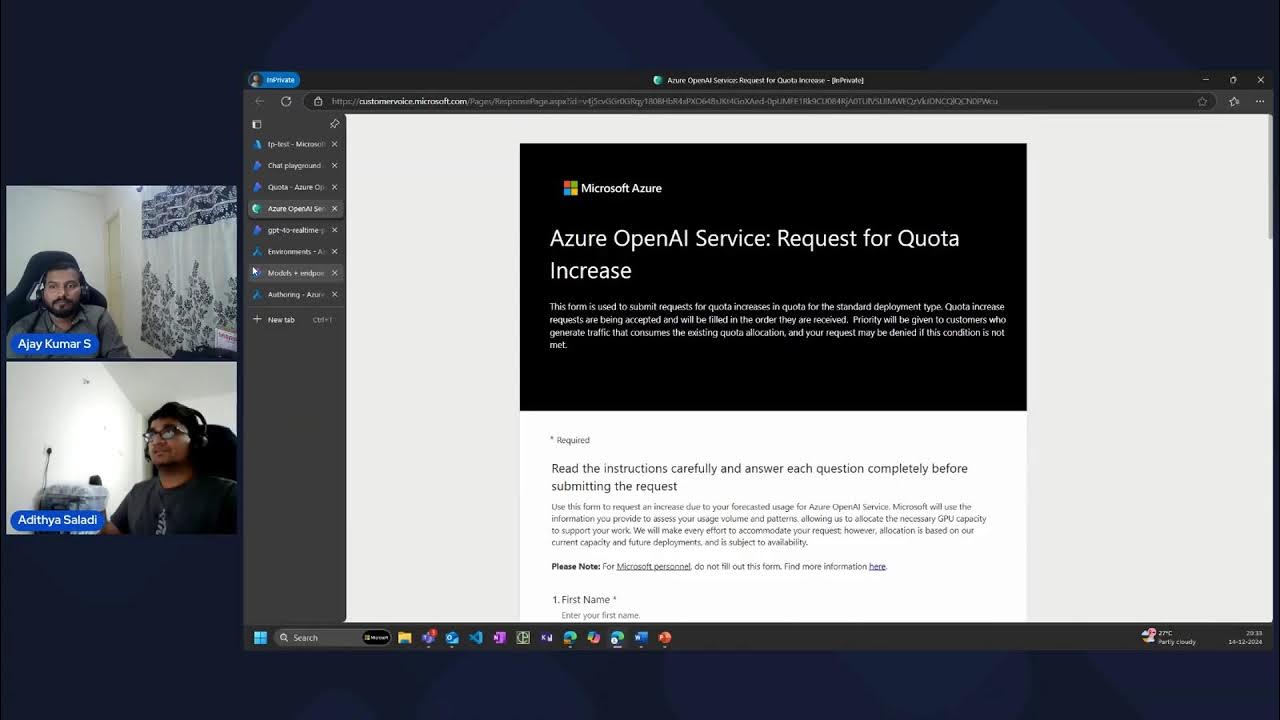Click the InPrivate profile badge
The image size is (1280, 720).
pyautogui.click(x=274, y=80)
